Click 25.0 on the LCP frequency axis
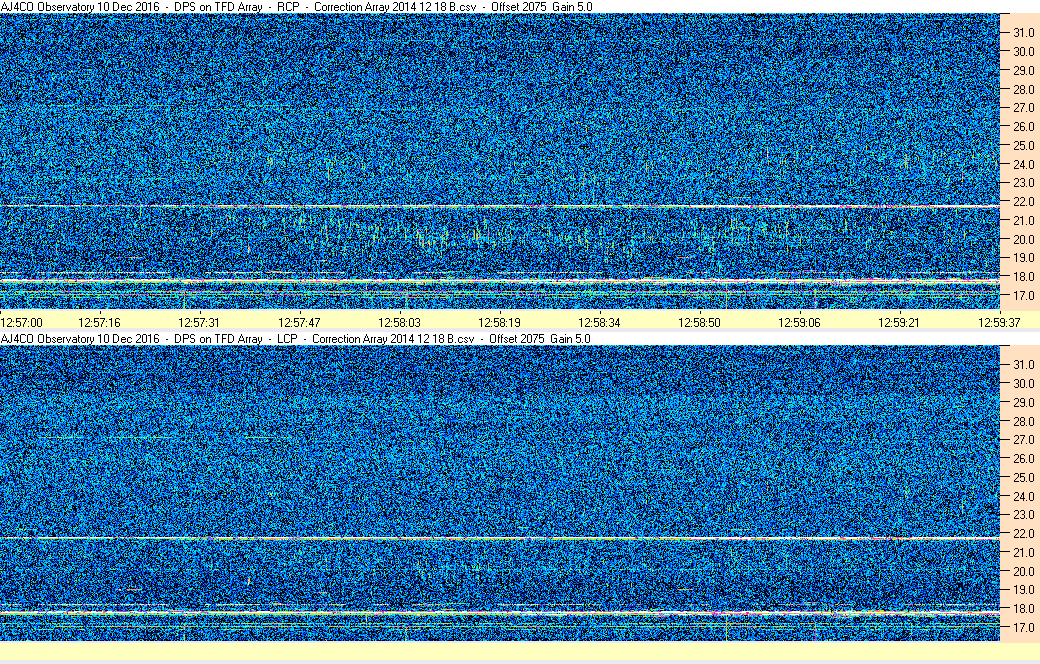The image size is (1040, 664). (1023, 478)
